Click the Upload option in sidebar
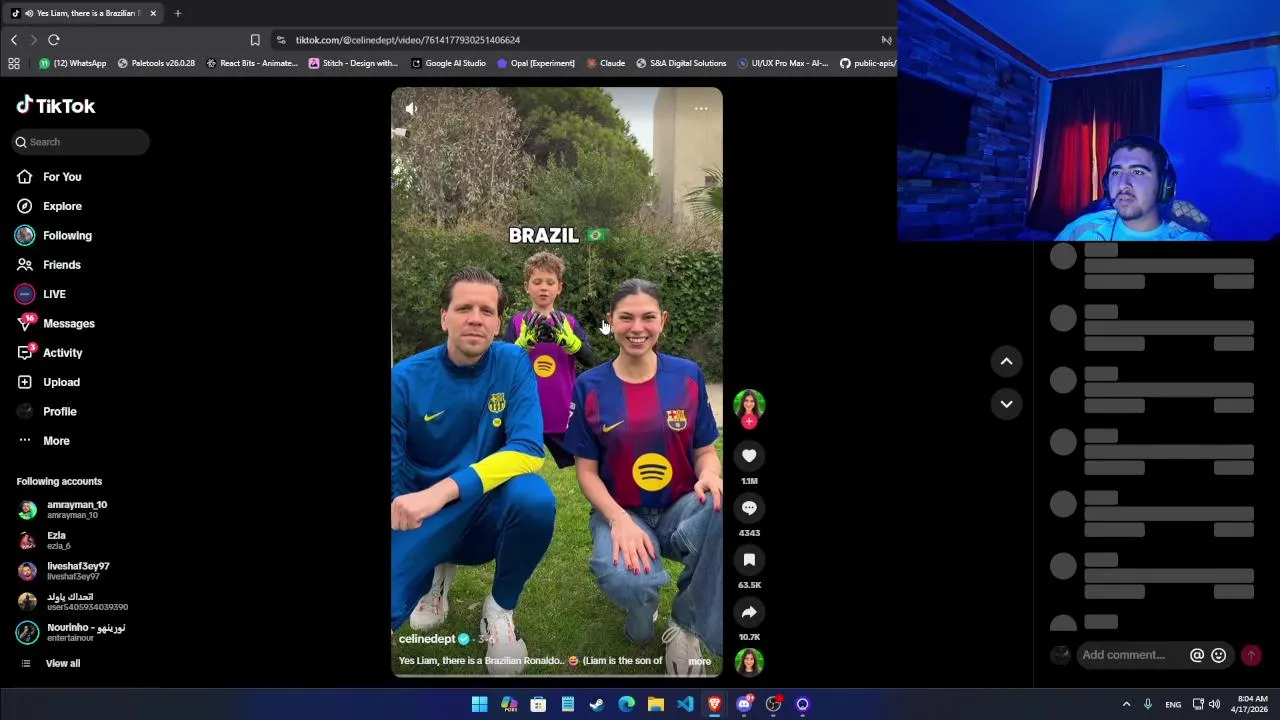 point(48,382)
